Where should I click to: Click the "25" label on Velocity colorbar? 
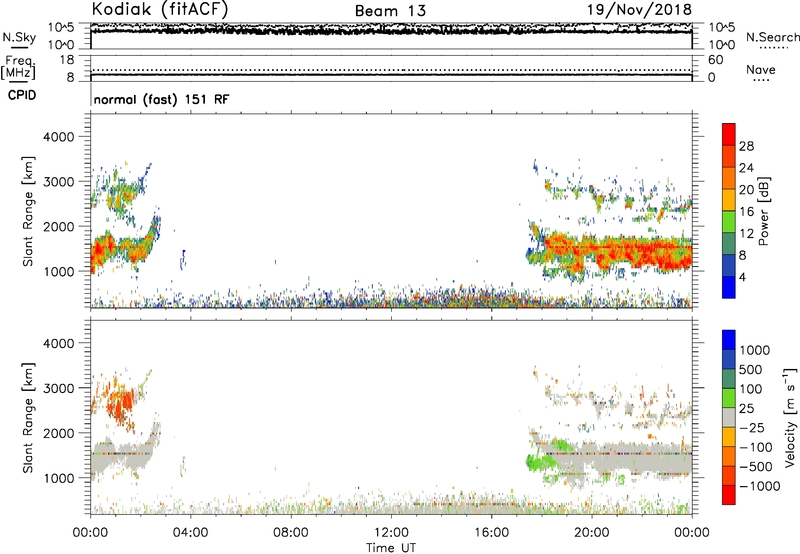click(x=746, y=409)
